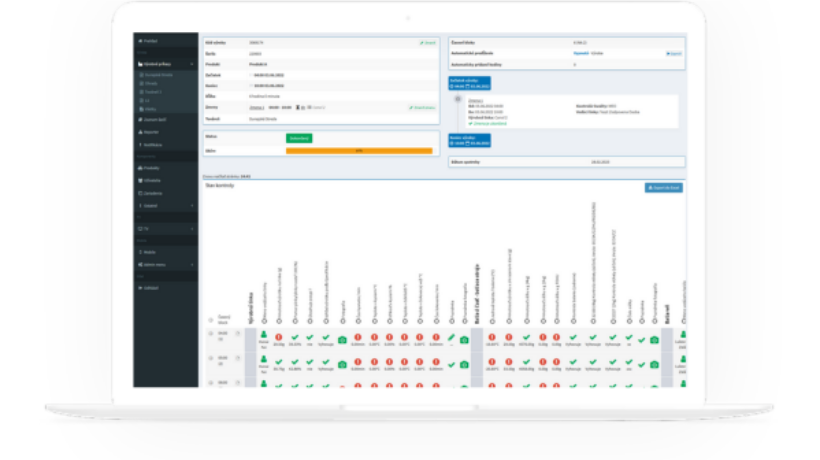Click the Produkty icon in the sidebar
The image size is (820, 460).
point(141,168)
